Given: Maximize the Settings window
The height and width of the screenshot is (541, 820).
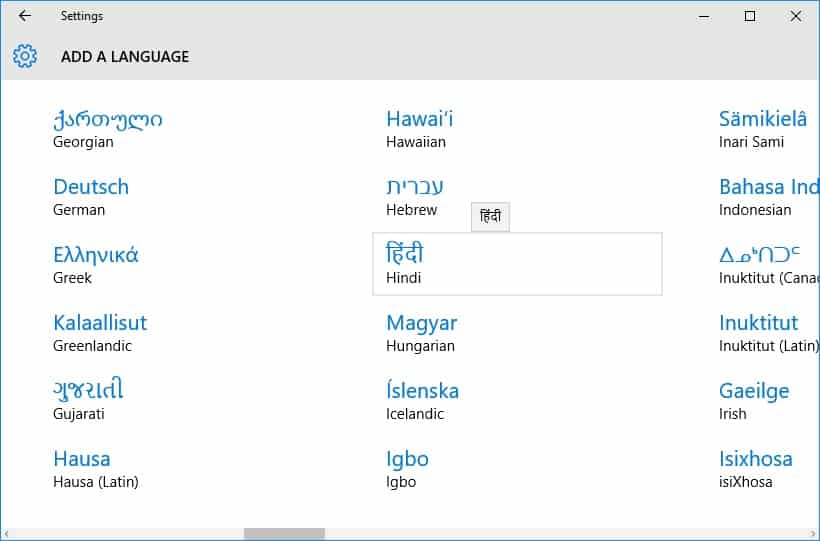Looking at the screenshot, I should [x=749, y=16].
